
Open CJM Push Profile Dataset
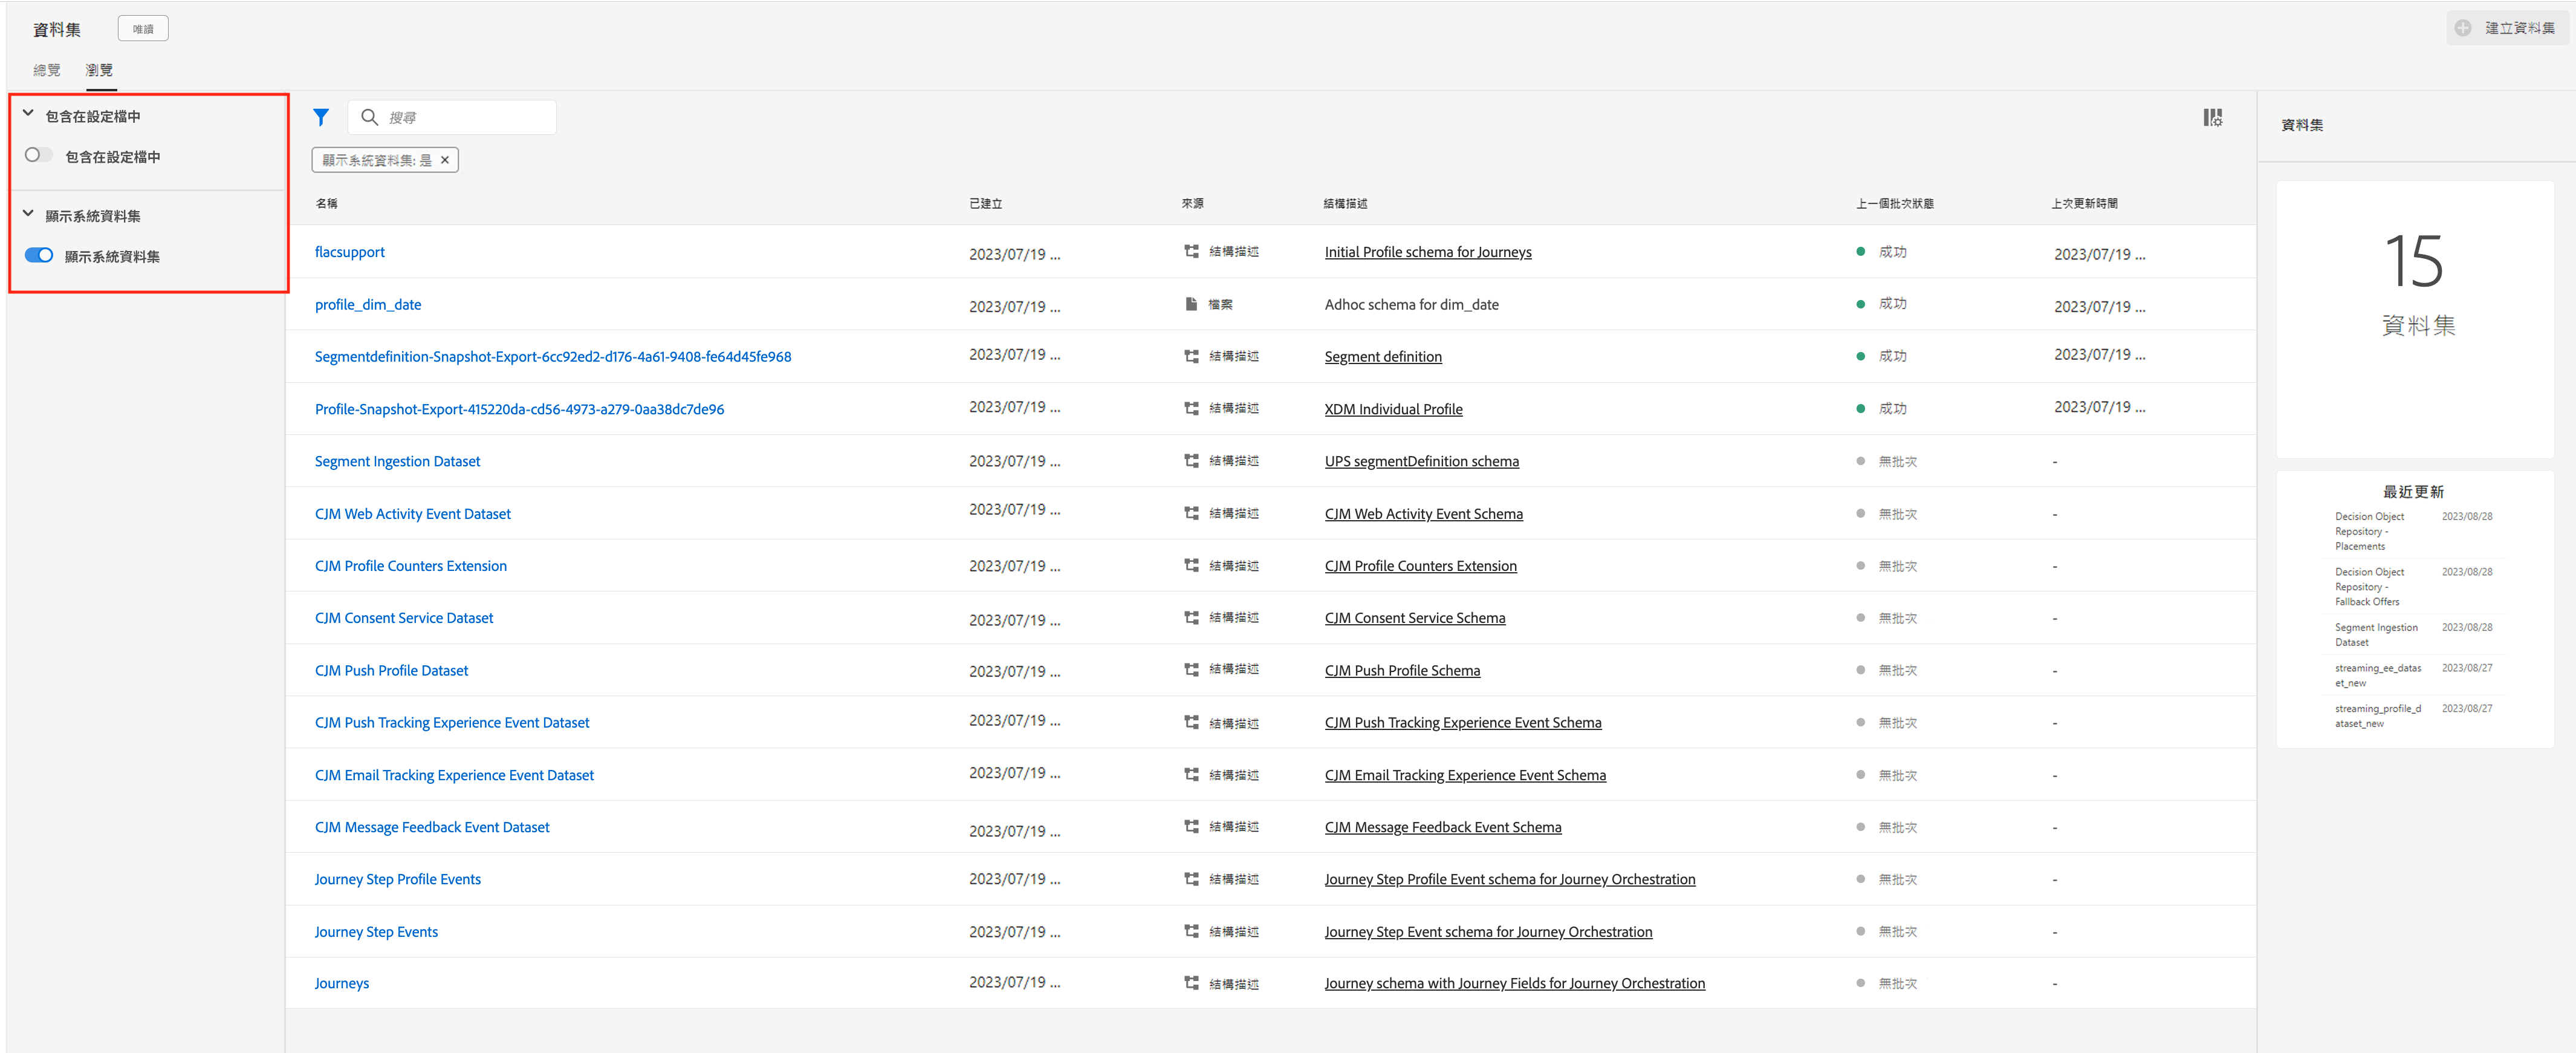pos(391,671)
